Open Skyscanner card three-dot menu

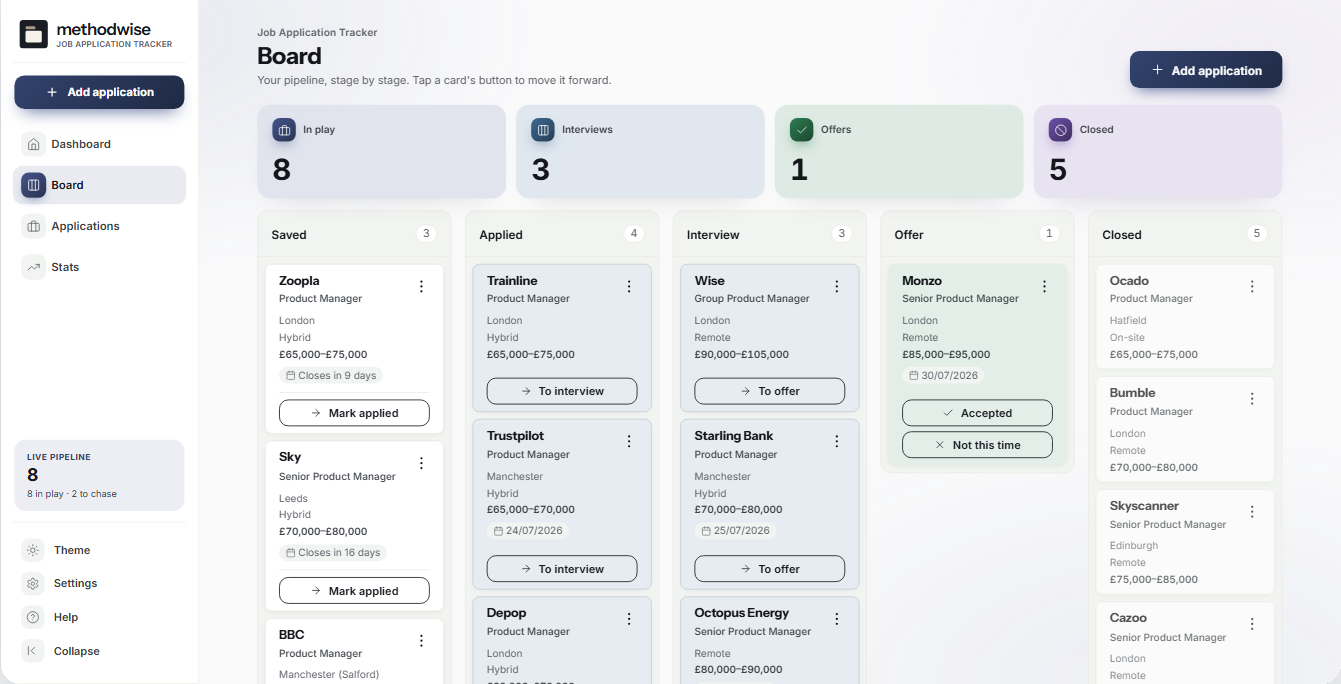1252,512
